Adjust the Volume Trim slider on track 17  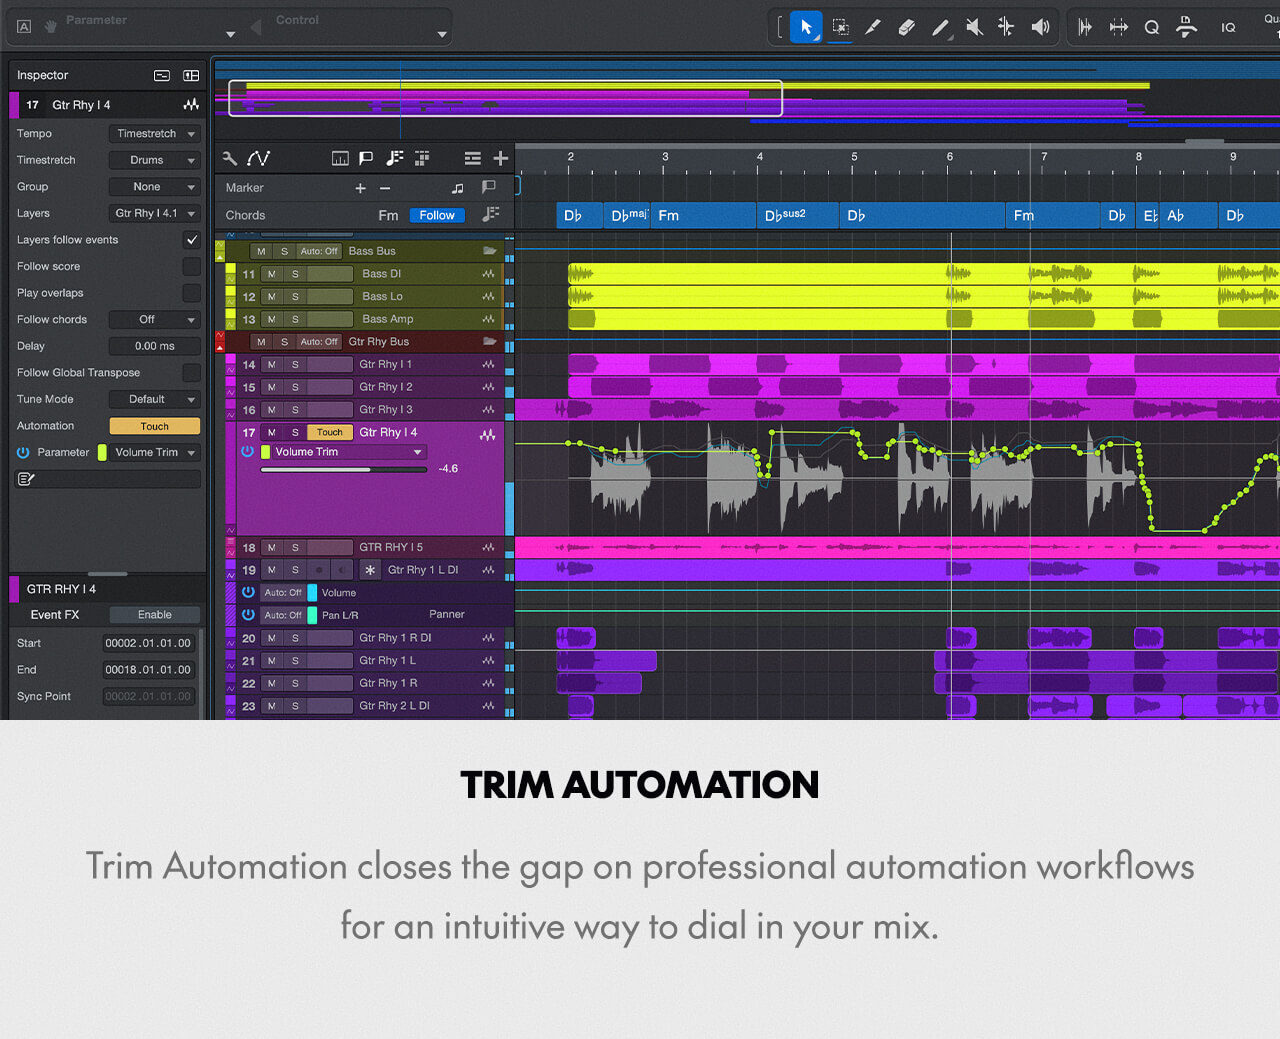(344, 469)
